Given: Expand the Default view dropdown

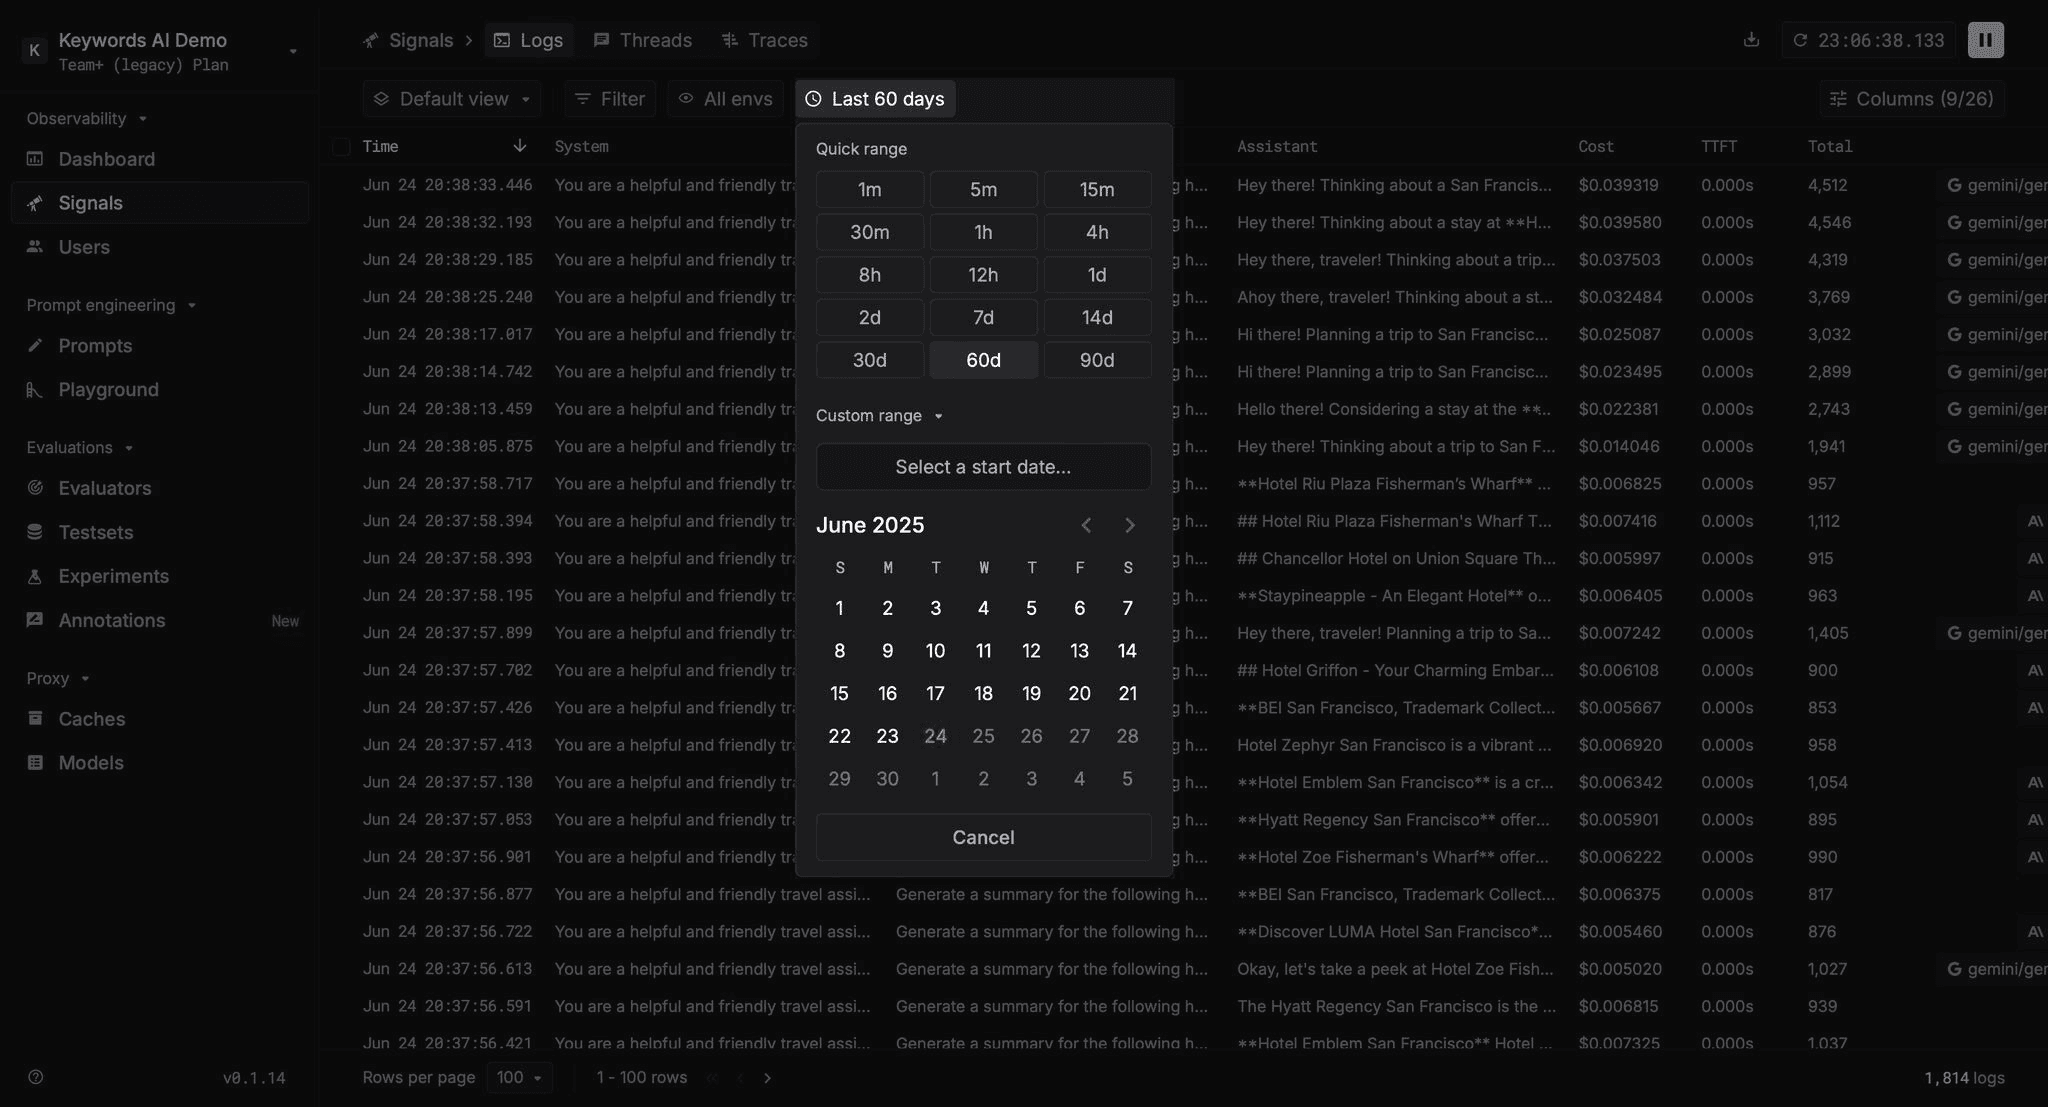Looking at the screenshot, I should [452, 99].
